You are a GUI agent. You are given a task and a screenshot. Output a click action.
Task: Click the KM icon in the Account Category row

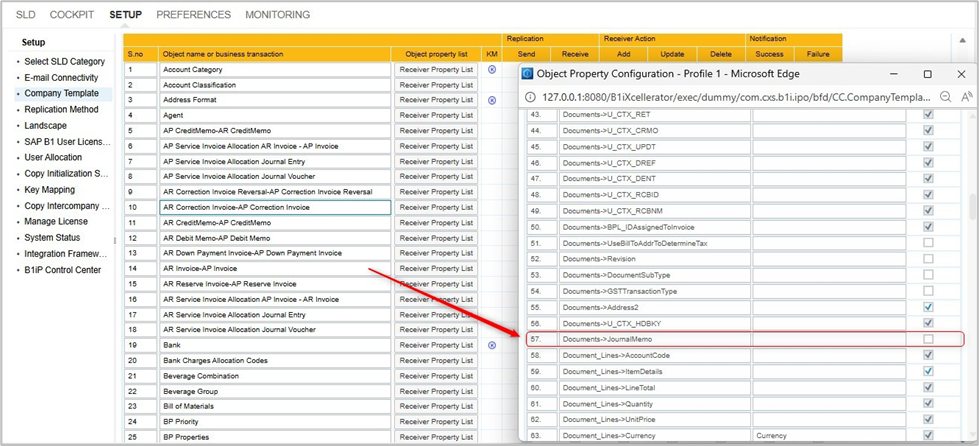pyautogui.click(x=491, y=70)
